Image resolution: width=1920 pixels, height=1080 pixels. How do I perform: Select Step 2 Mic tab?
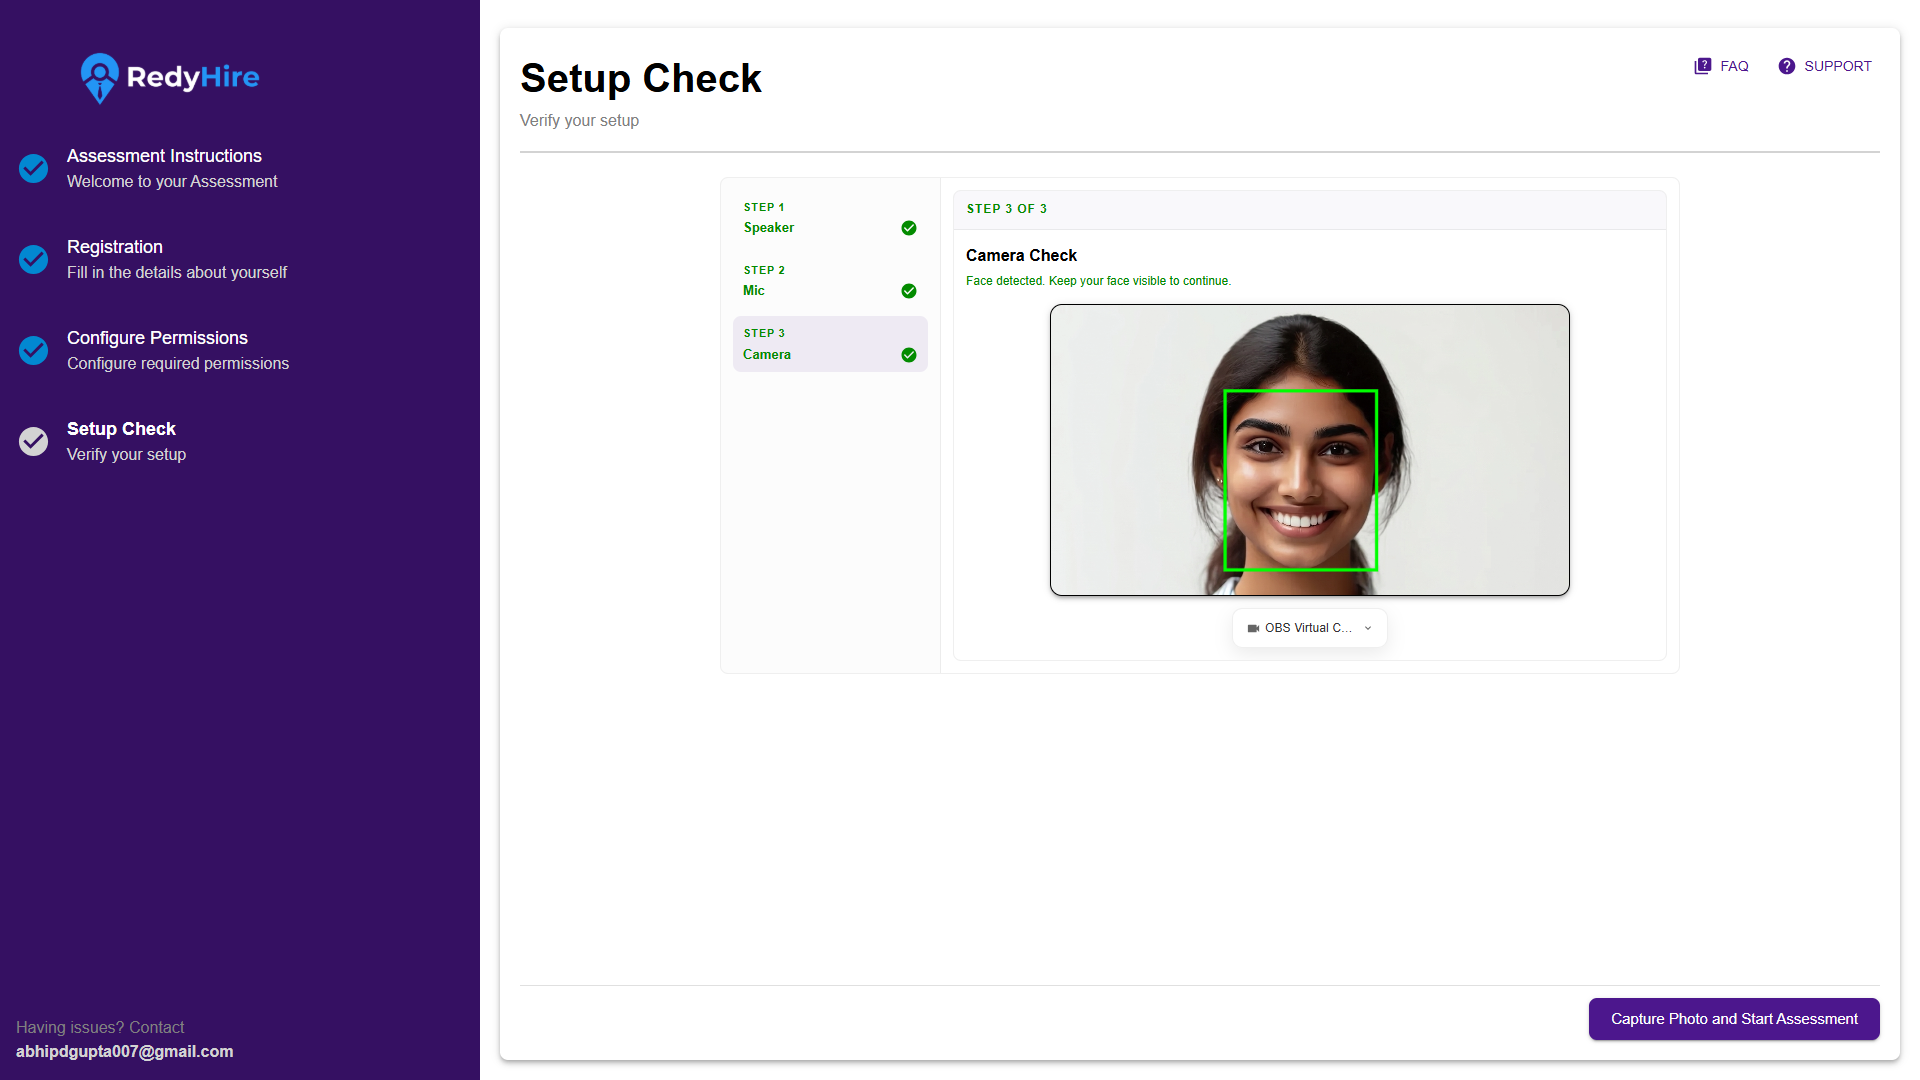click(x=830, y=281)
